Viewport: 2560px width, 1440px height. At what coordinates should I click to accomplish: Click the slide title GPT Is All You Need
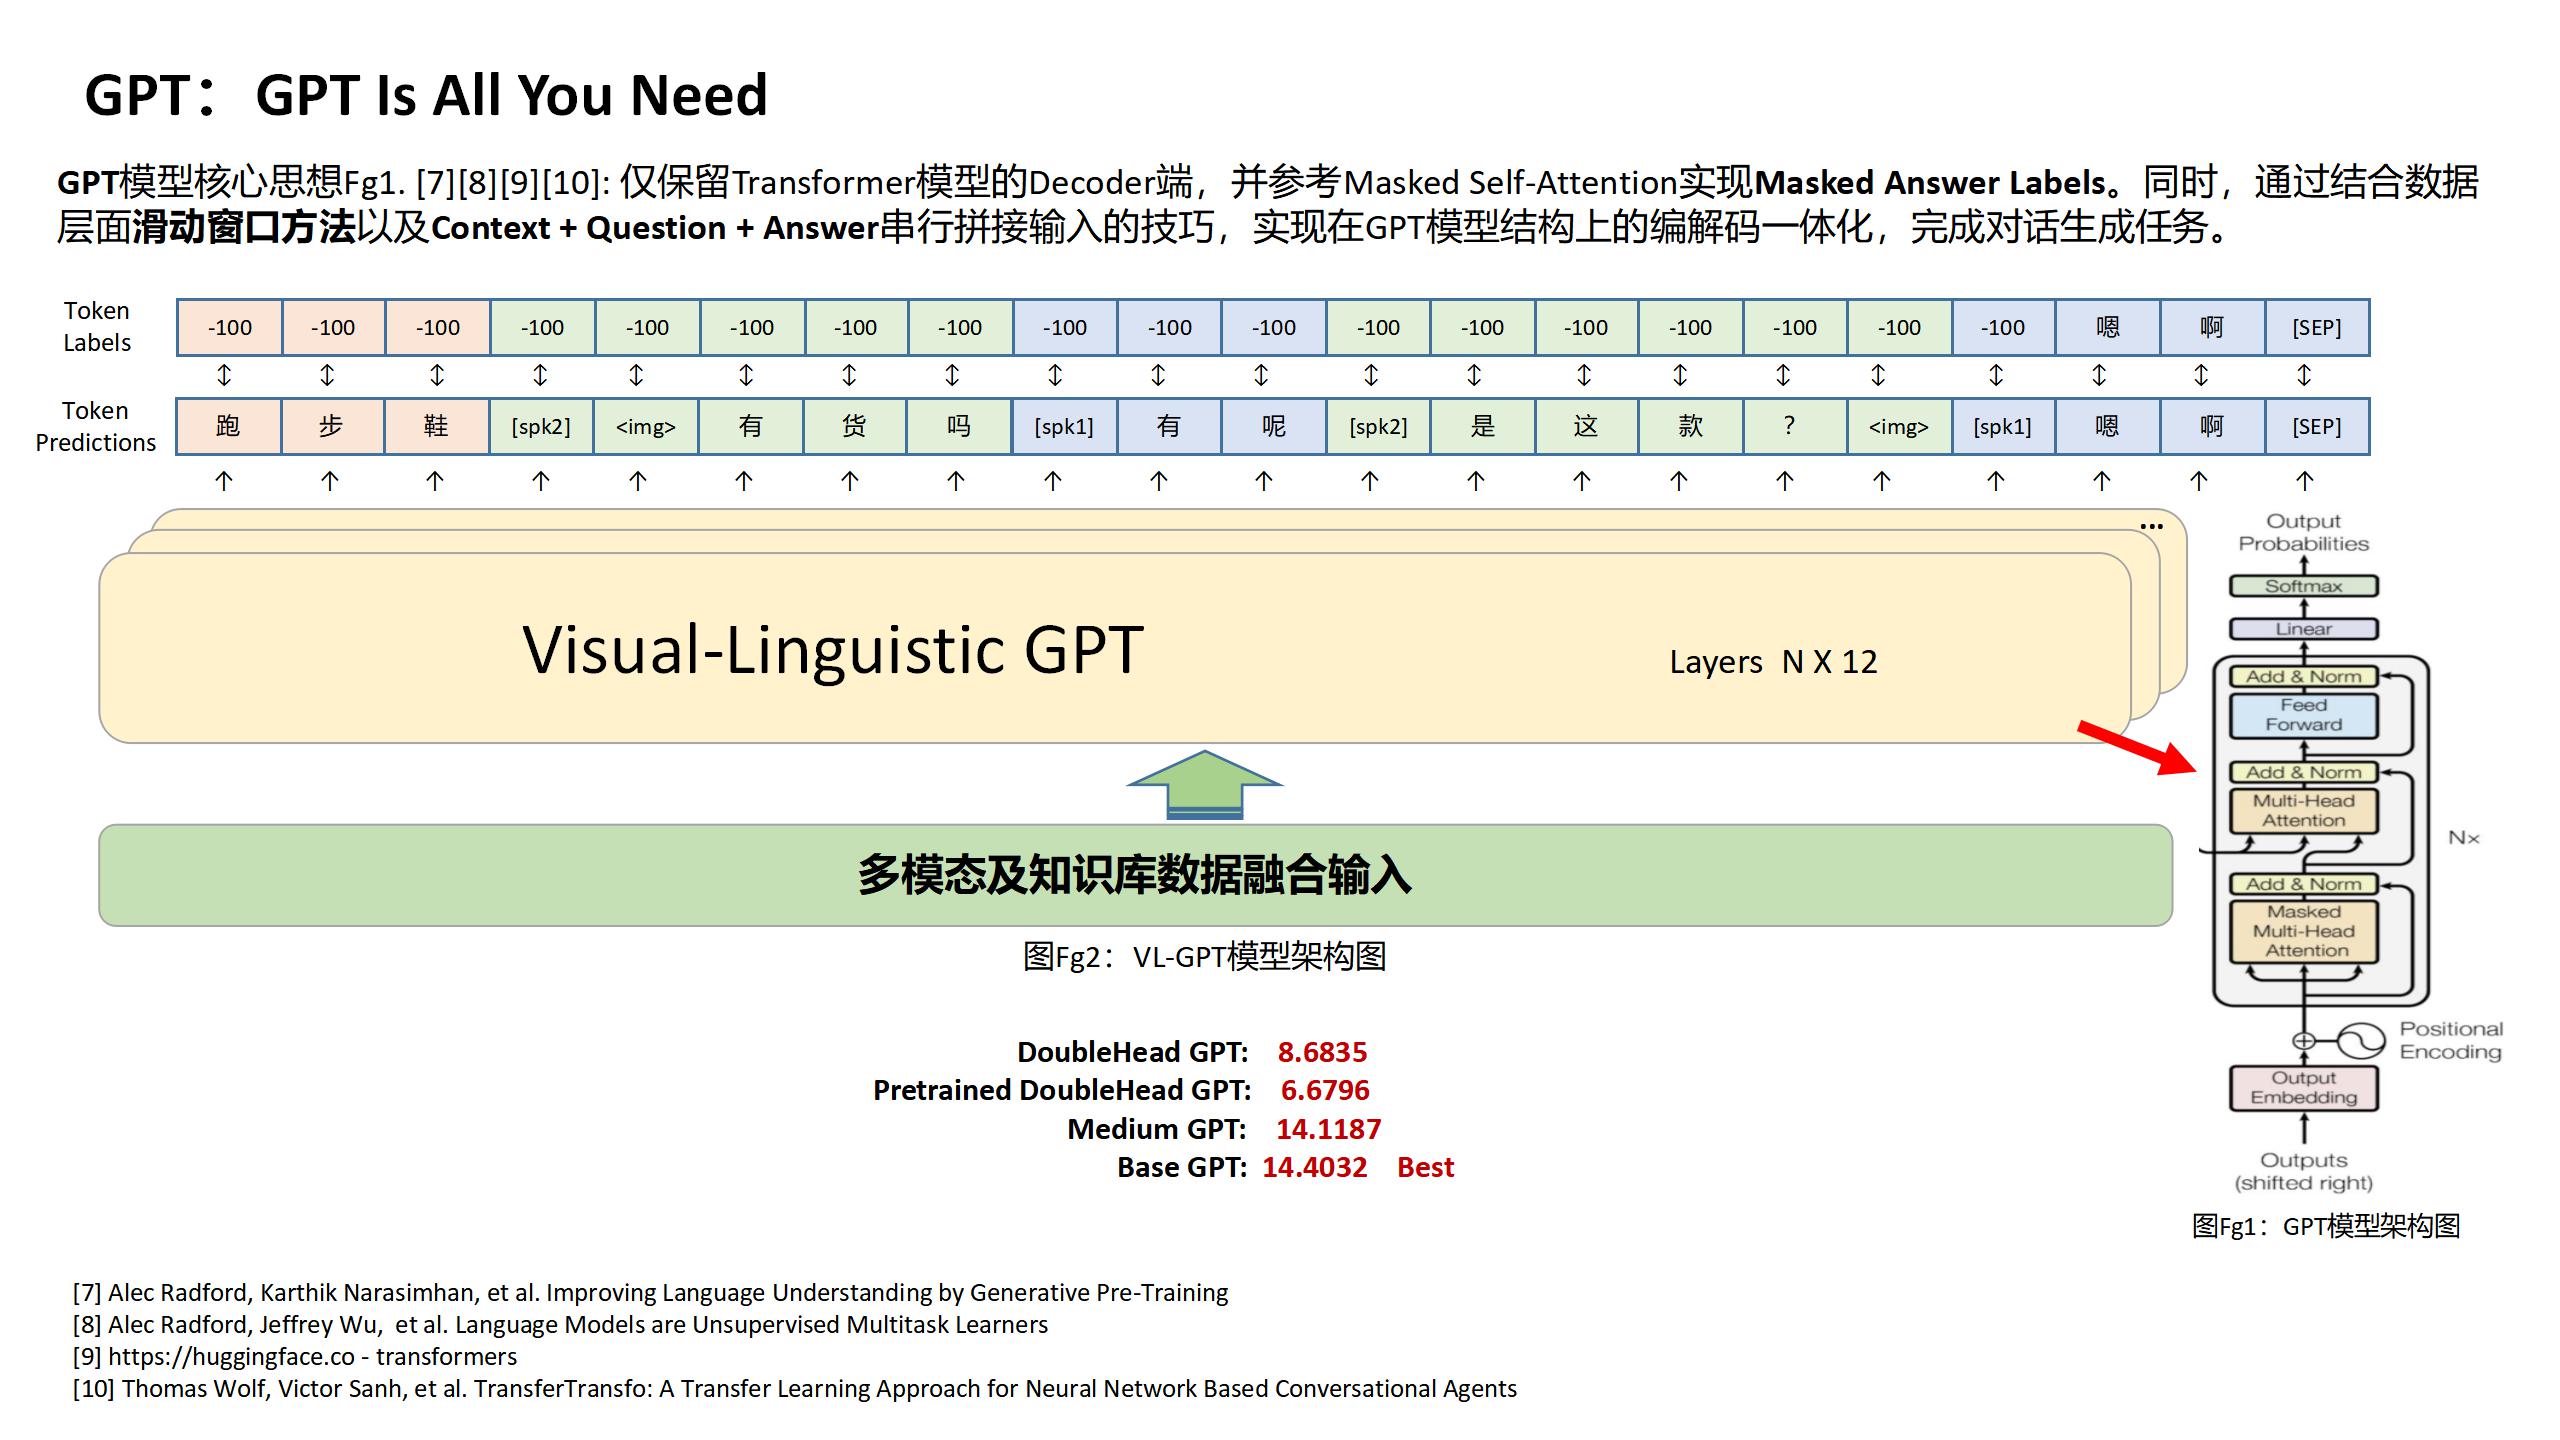[426, 96]
